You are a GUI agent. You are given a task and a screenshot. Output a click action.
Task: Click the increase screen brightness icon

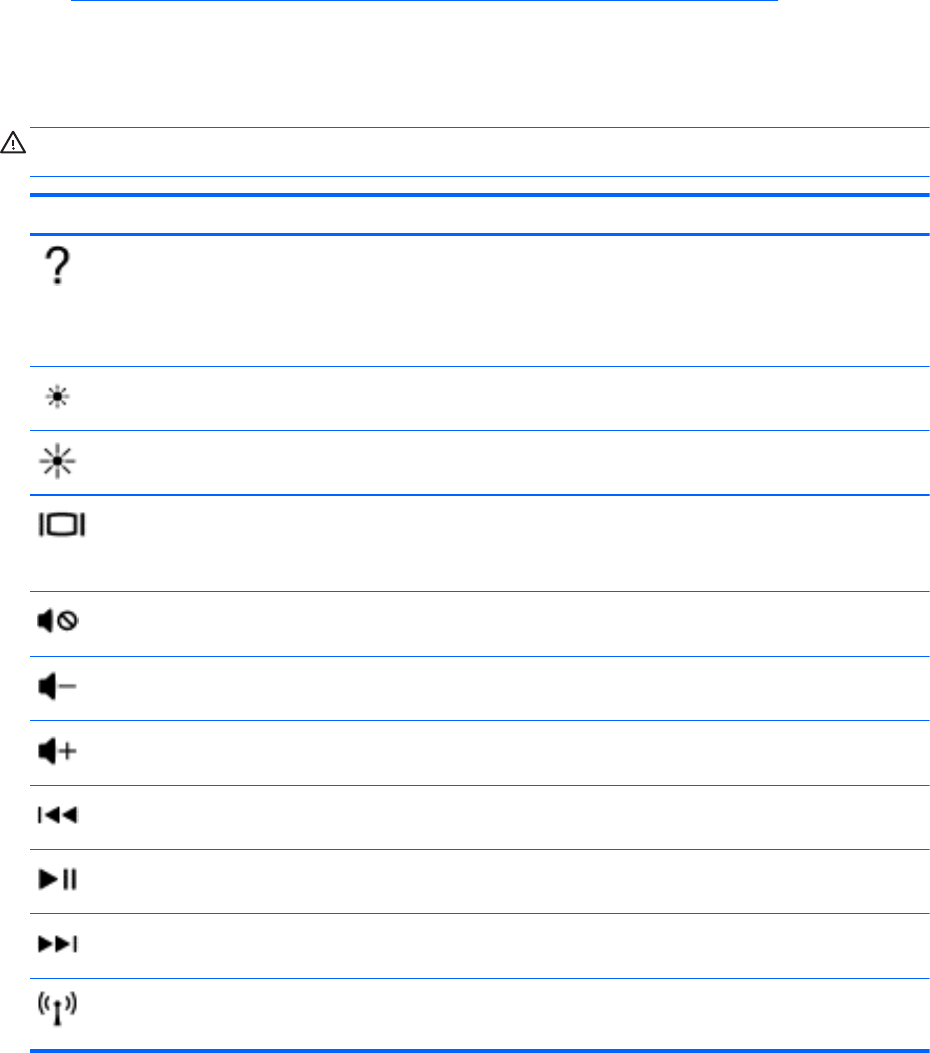coord(61,463)
